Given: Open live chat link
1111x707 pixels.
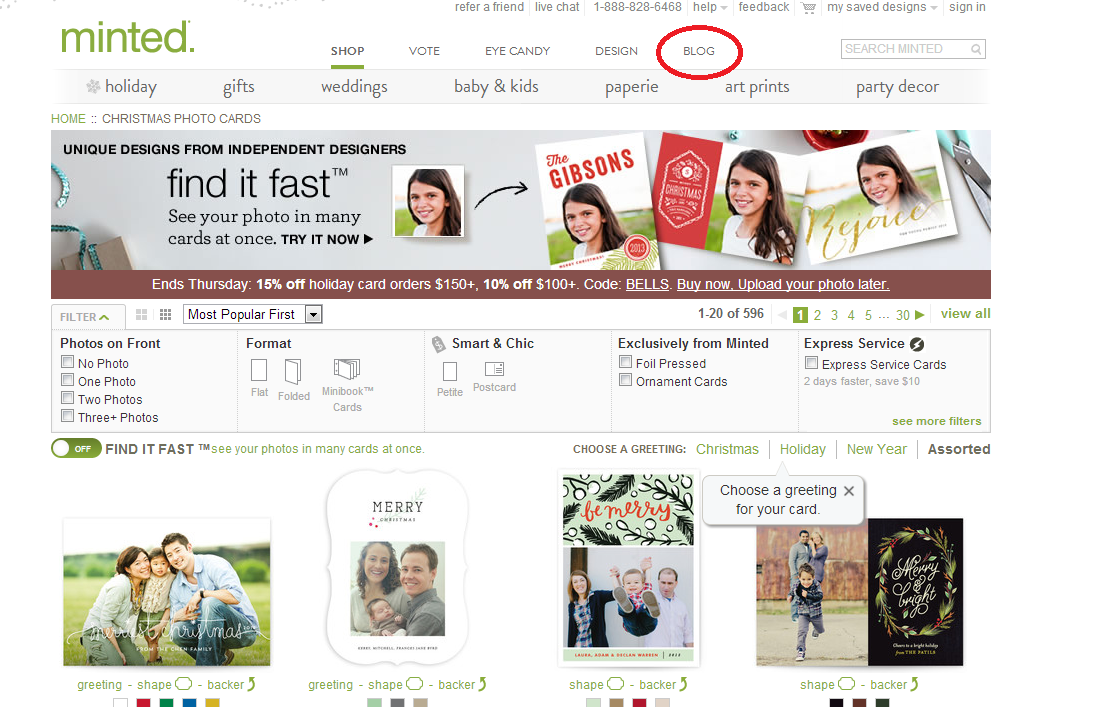Looking at the screenshot, I should coord(557,7).
